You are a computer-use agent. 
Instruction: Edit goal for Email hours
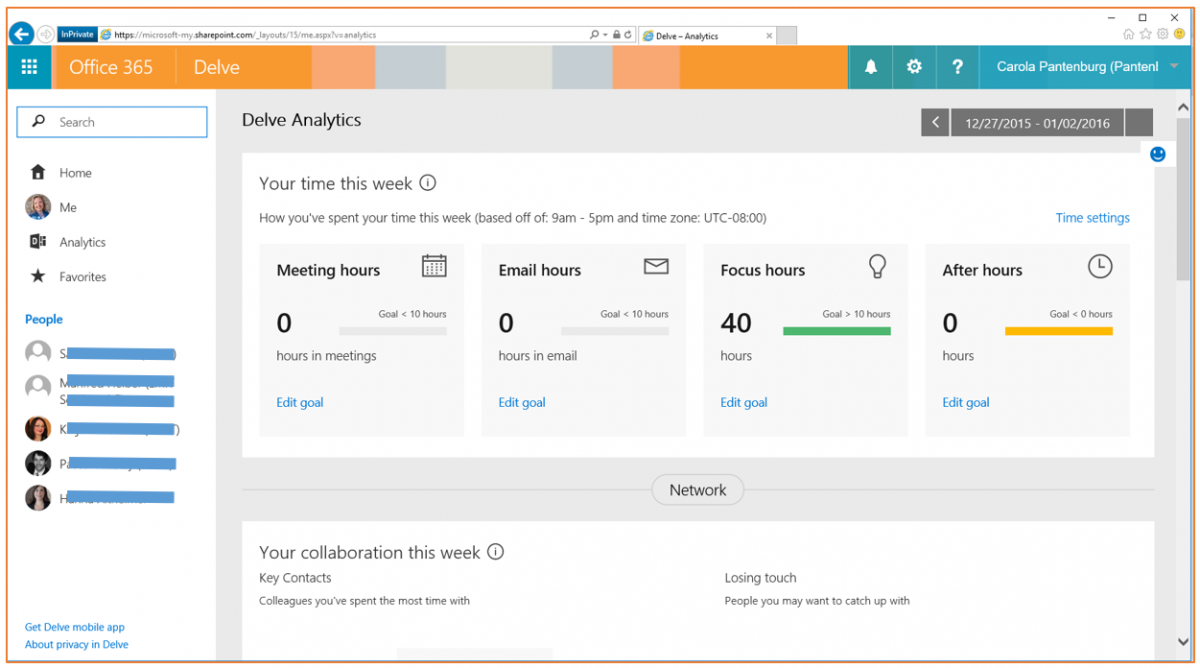click(522, 402)
